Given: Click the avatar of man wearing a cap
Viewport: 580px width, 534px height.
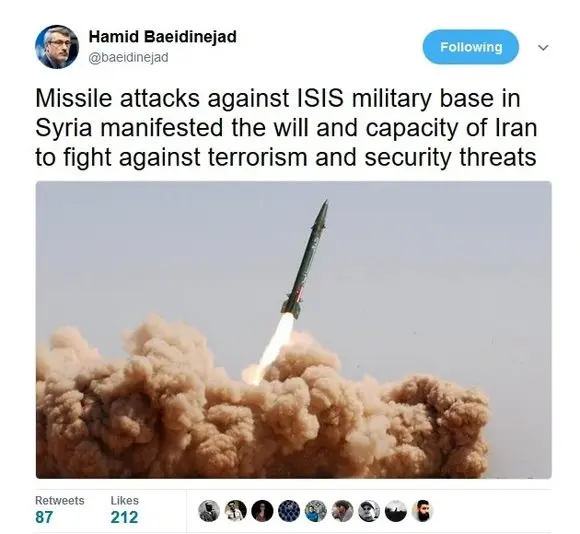Looking at the screenshot, I should pyautogui.click(x=369, y=511).
